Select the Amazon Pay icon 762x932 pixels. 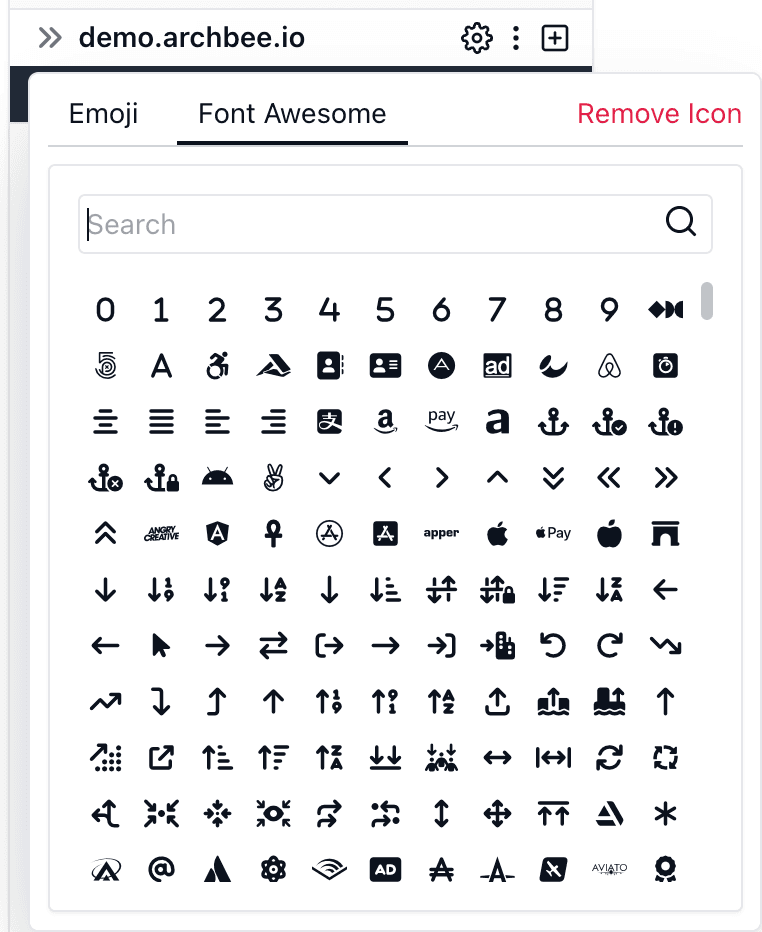442,420
